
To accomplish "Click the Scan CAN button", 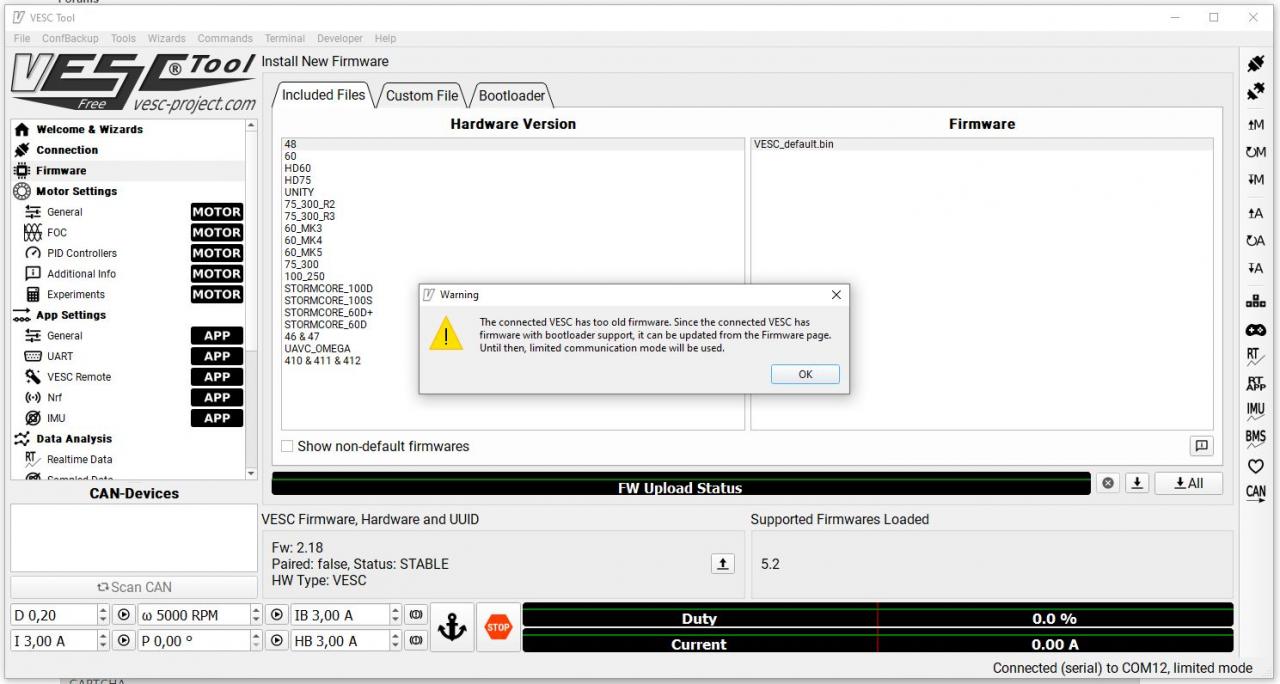I will (x=134, y=587).
